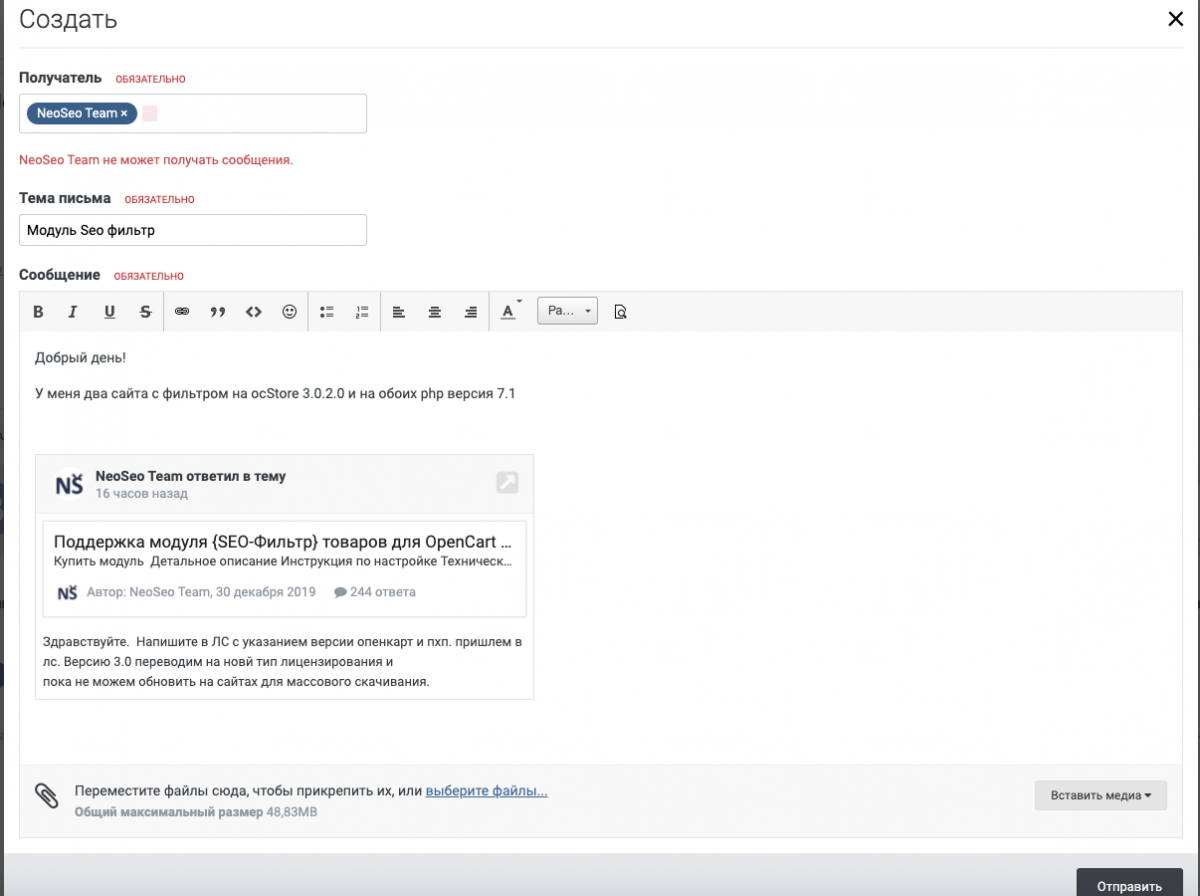Toggle bold formatting in message toolbar
1200x896 pixels.
[38, 311]
